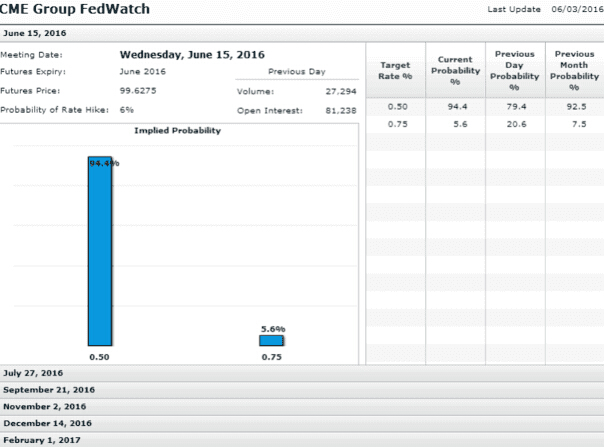This screenshot has height=447, width=604.
Task: Collapse the June 15, 2016 meeting section
Action: (x=28, y=34)
